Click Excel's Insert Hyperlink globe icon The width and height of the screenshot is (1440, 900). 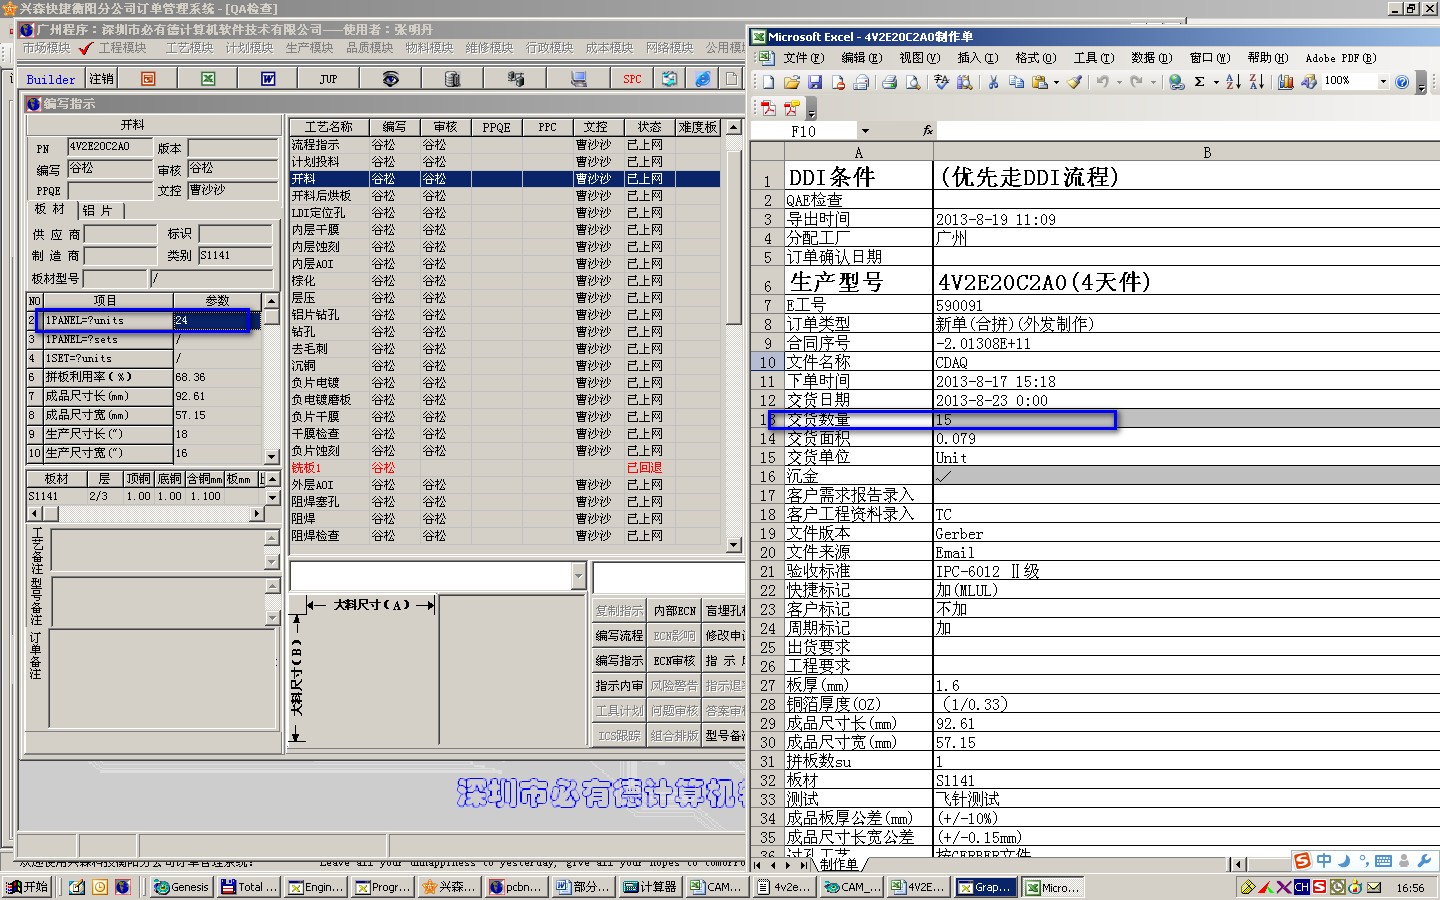click(x=1177, y=82)
